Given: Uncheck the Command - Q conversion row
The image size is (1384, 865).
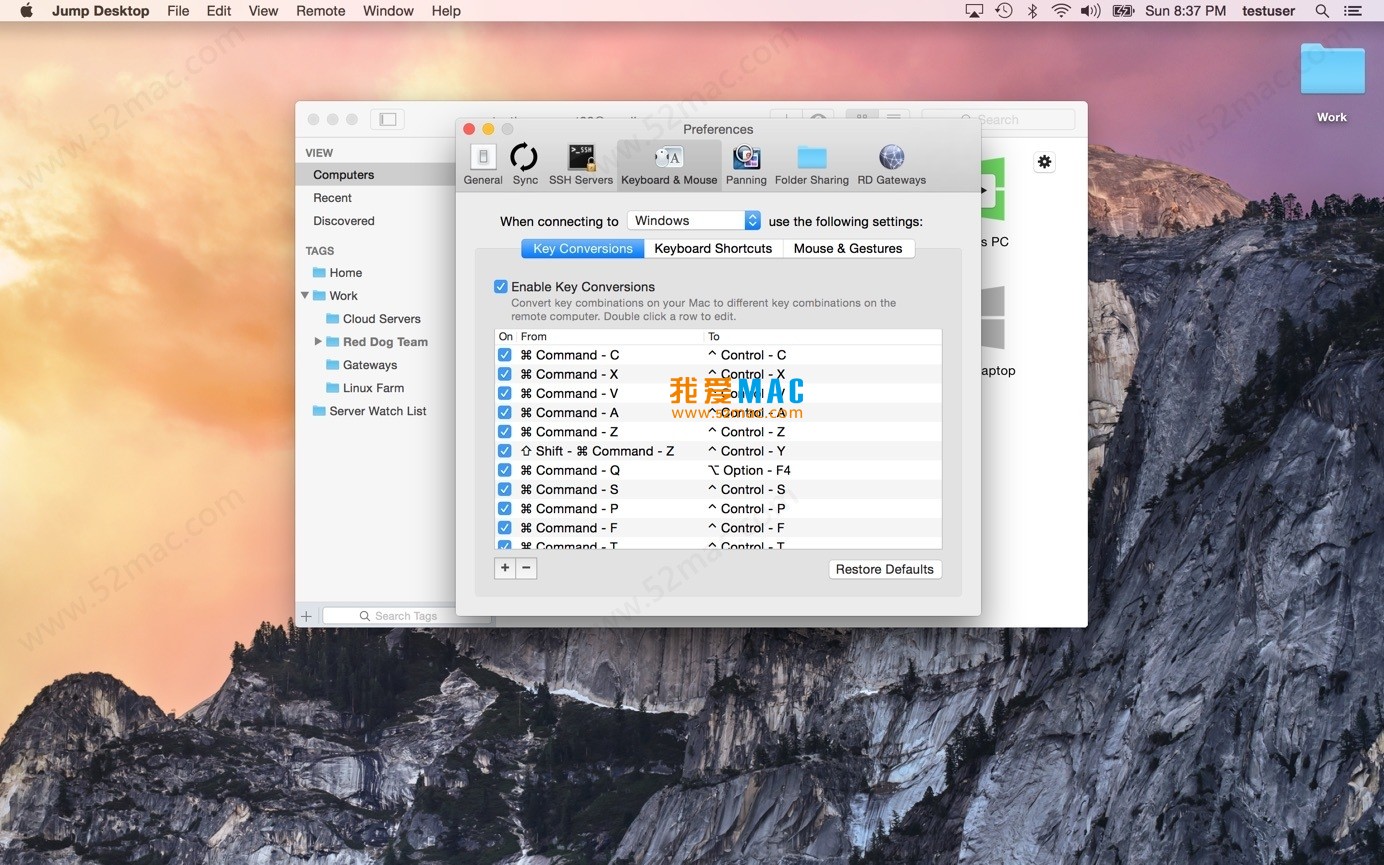Looking at the screenshot, I should pos(504,470).
